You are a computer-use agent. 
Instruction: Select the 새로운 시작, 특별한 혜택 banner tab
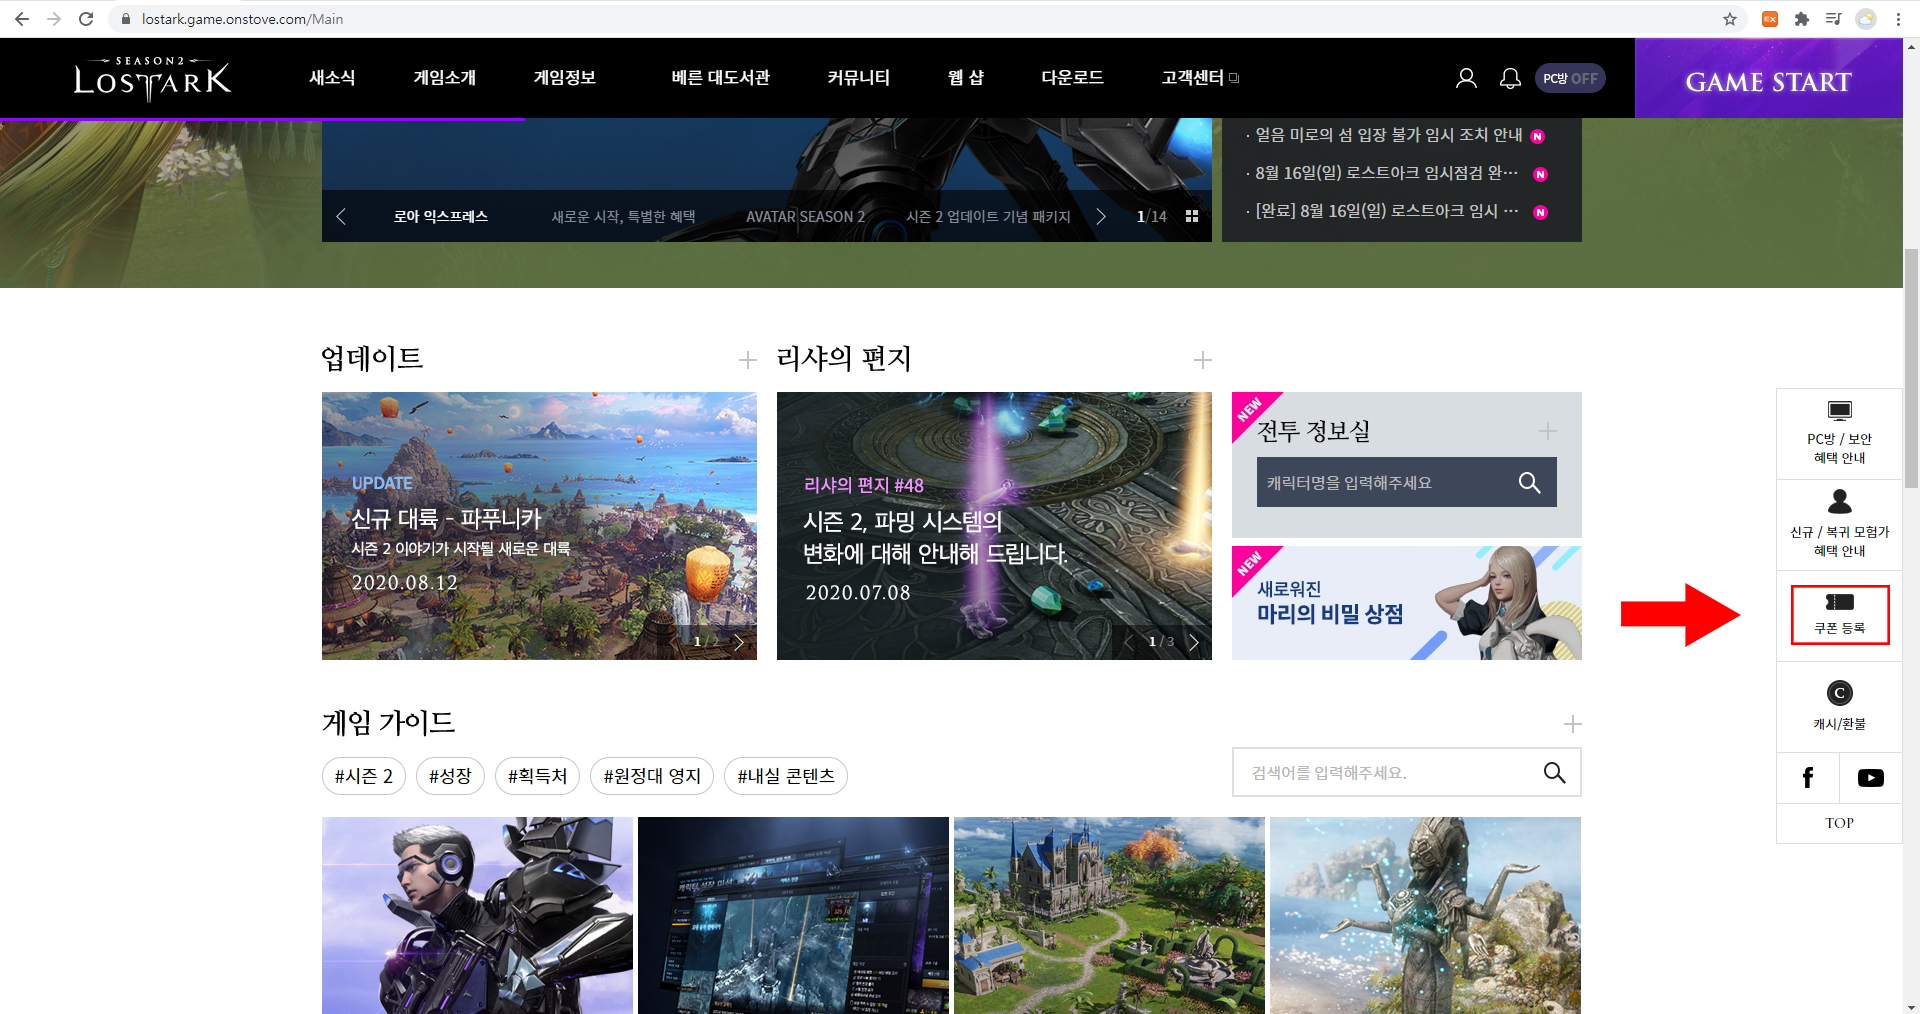pyautogui.click(x=623, y=217)
